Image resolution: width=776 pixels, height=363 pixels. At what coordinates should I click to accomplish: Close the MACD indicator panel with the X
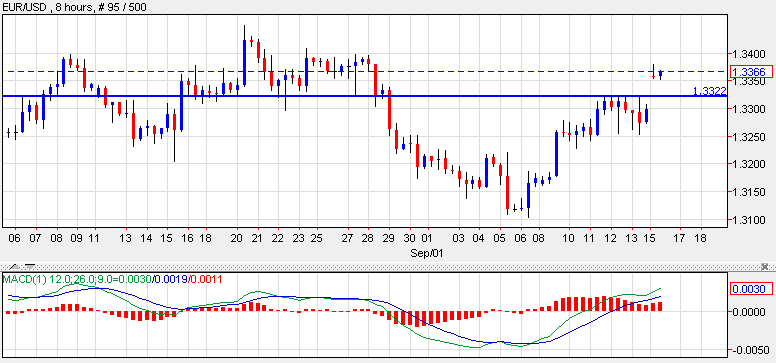[x=765, y=266]
